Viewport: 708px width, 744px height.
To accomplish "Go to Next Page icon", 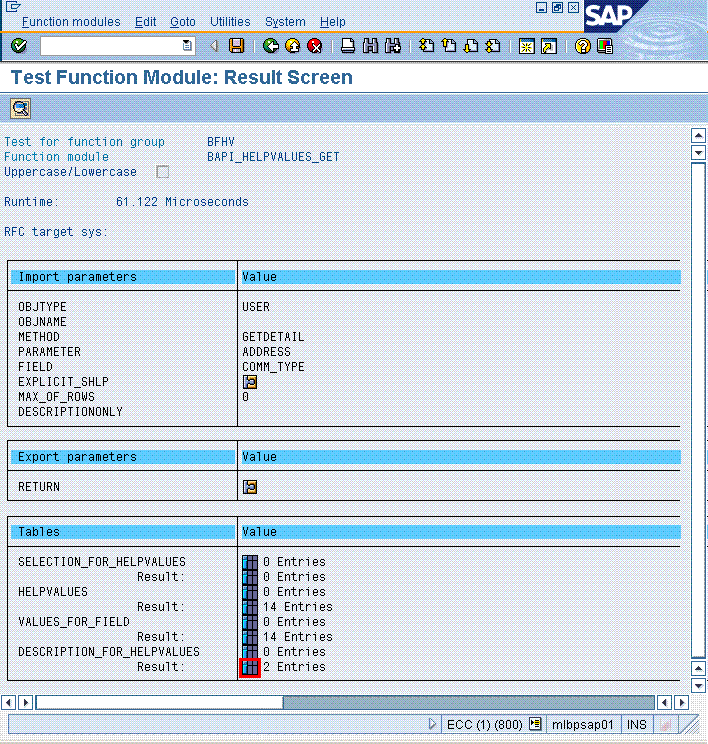I will 471,46.
